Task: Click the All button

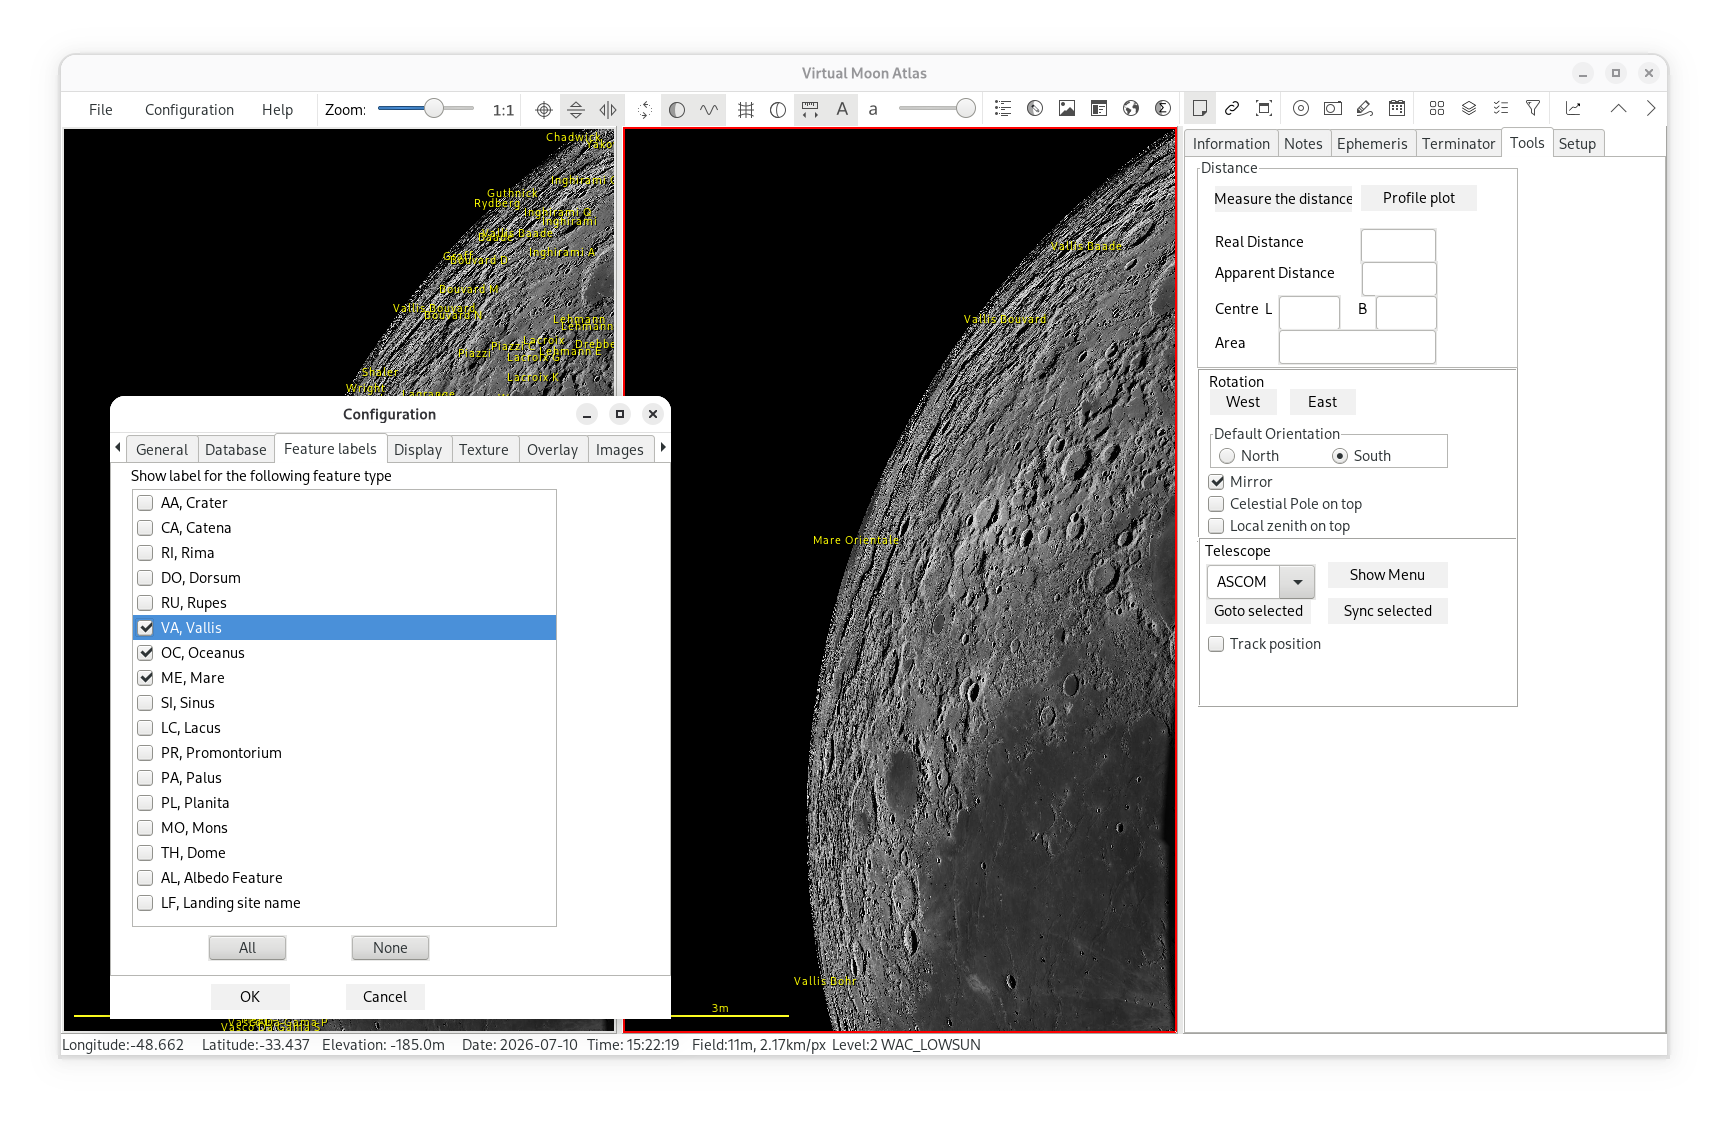Action: (x=247, y=948)
